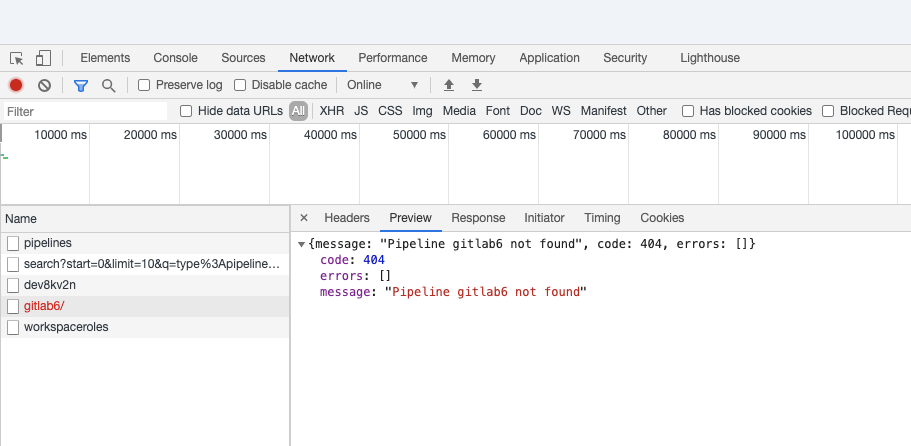911x446 pixels.
Task: Open the Sources tab
Action: 243,58
